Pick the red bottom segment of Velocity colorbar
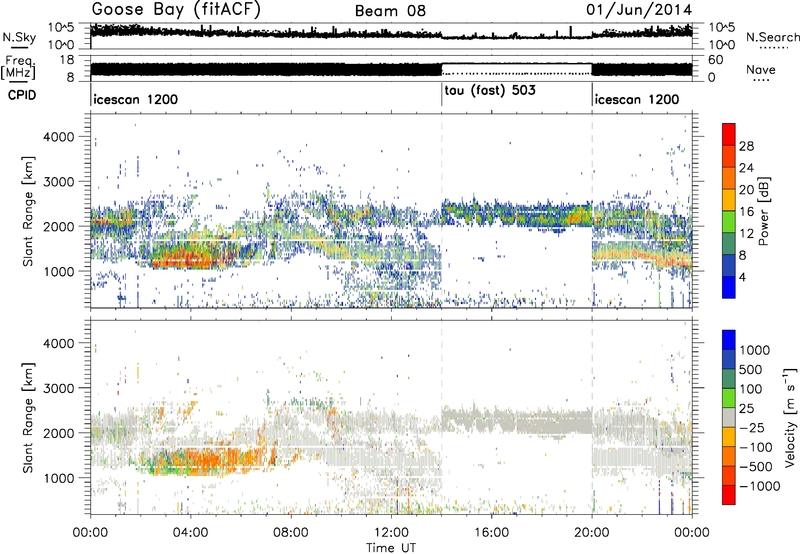The width and height of the screenshot is (800, 554). (x=729, y=495)
